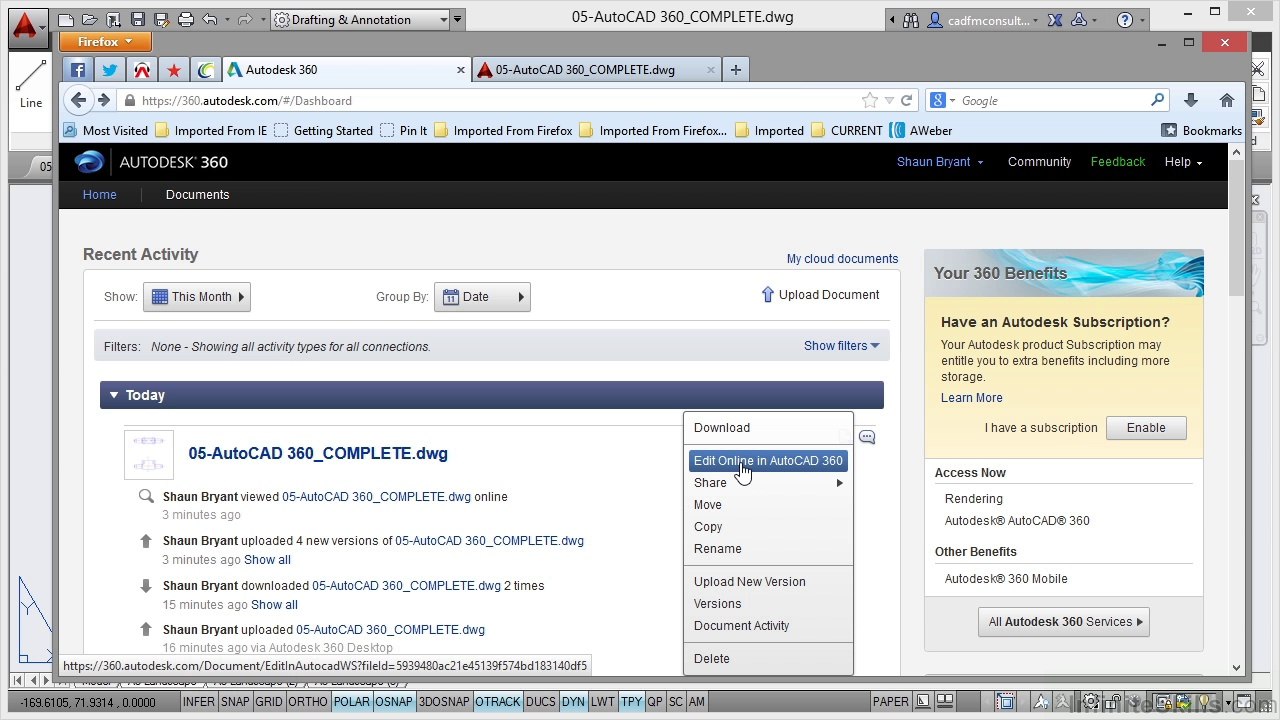The height and width of the screenshot is (720, 1280).
Task: Toggle INFER in AutoCAD status bar
Action: pos(198,702)
